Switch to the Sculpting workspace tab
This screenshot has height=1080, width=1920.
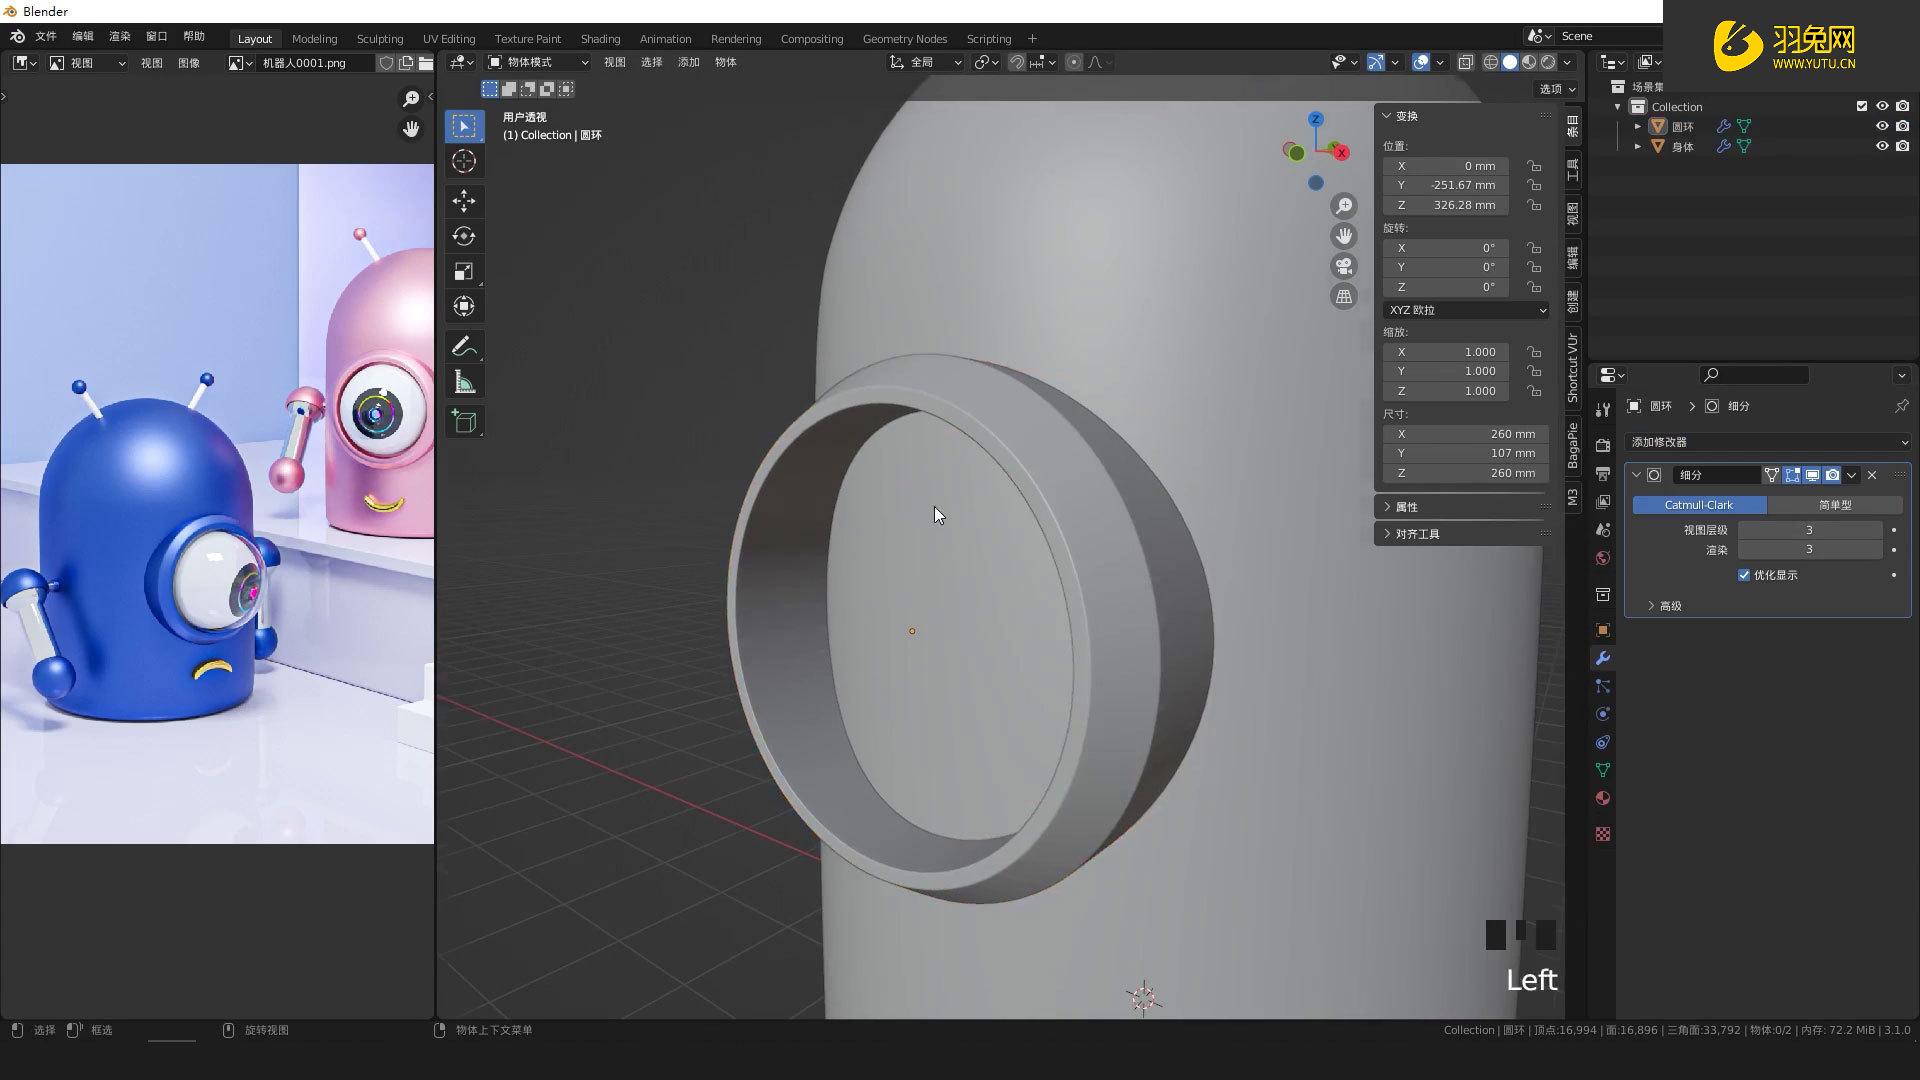380,38
